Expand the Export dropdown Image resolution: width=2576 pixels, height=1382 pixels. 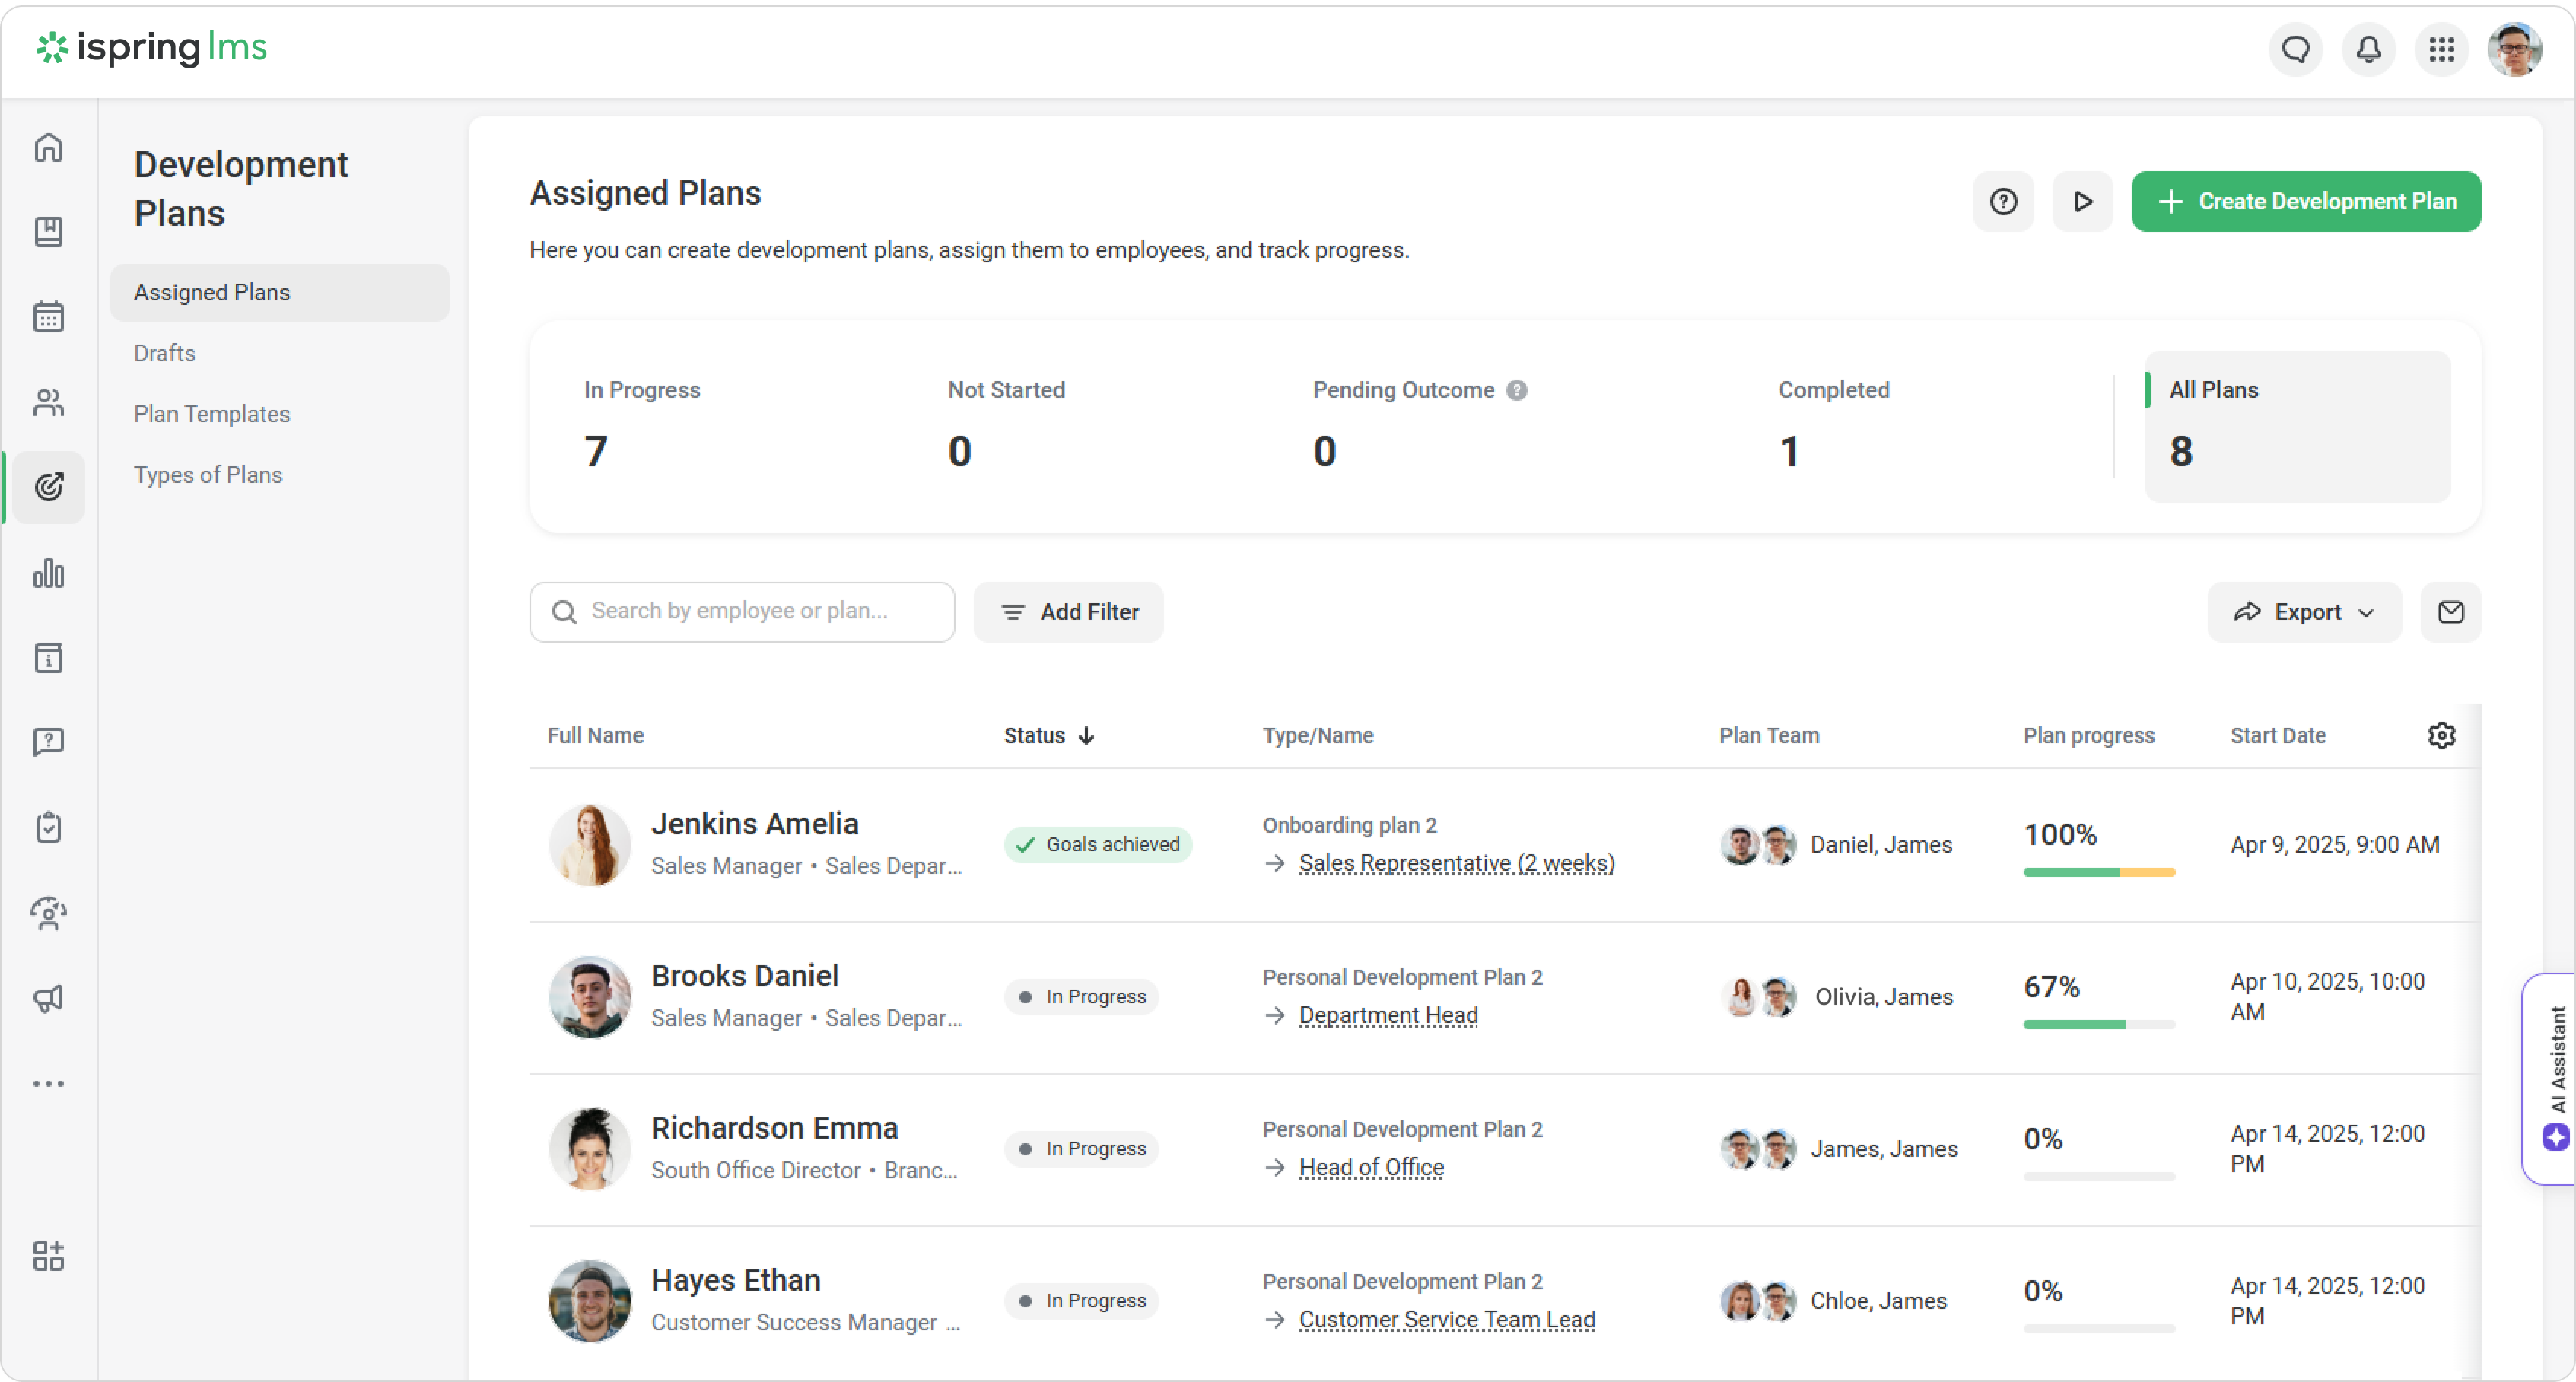[2304, 612]
